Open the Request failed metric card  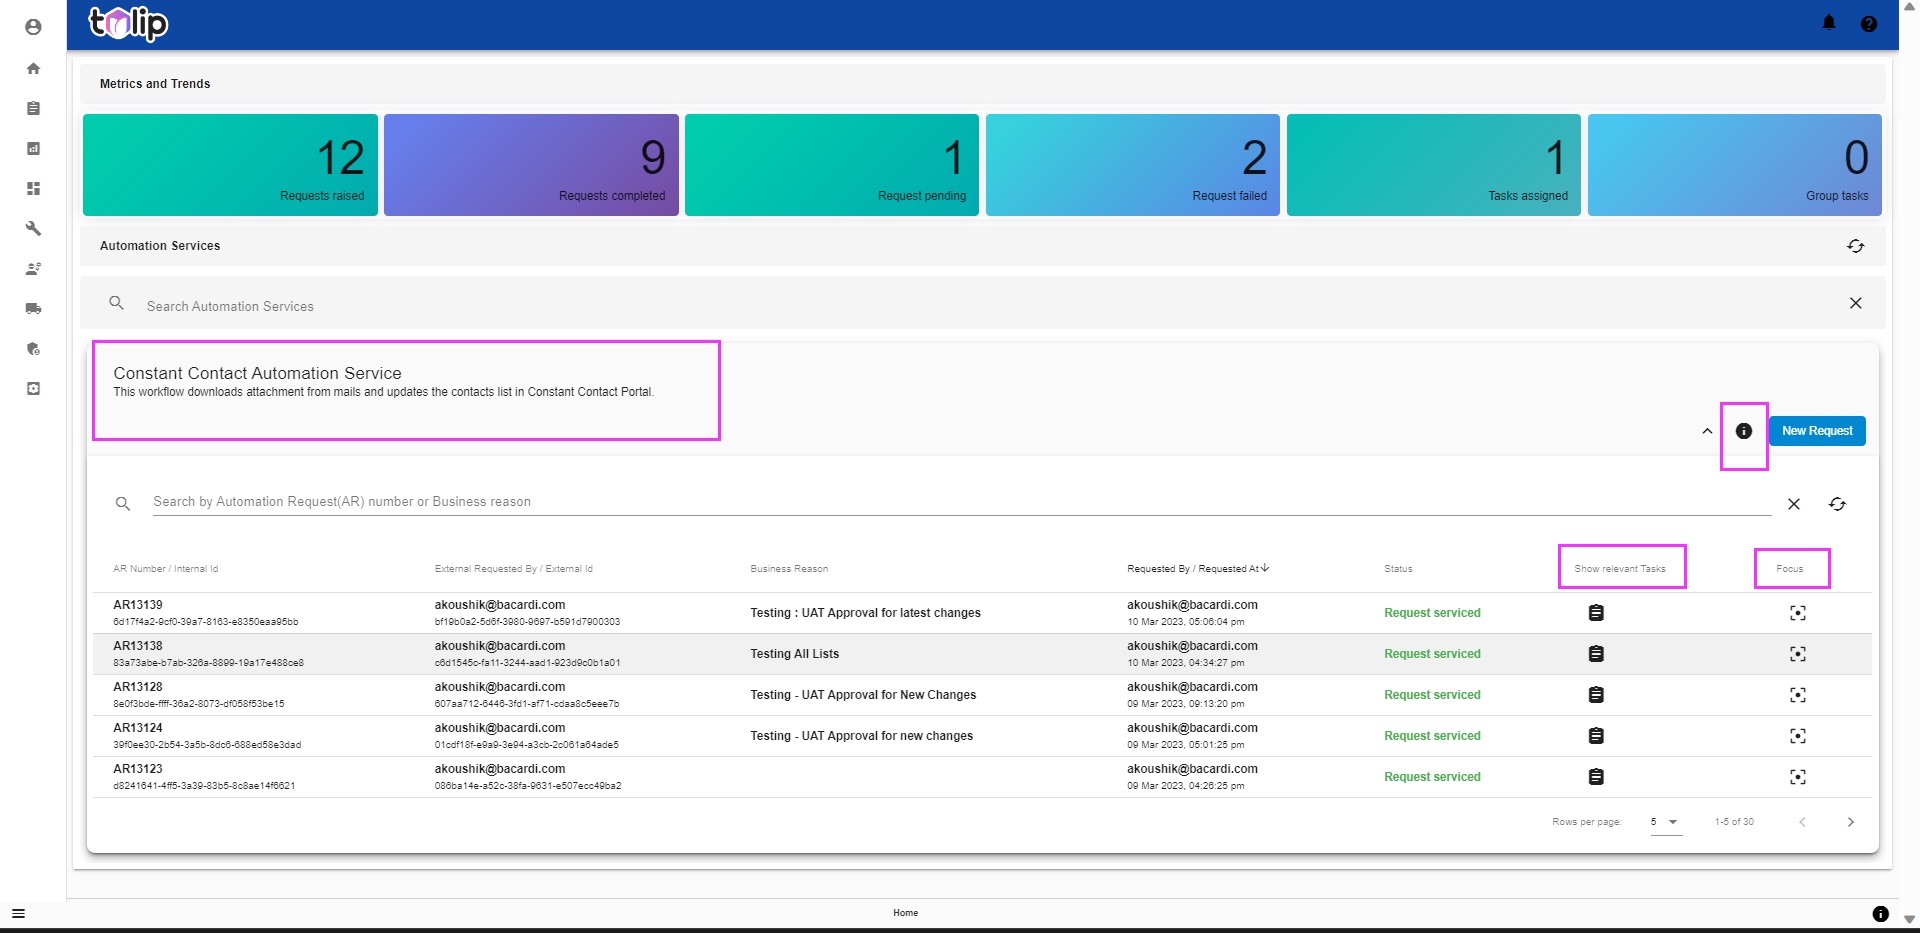click(1133, 165)
